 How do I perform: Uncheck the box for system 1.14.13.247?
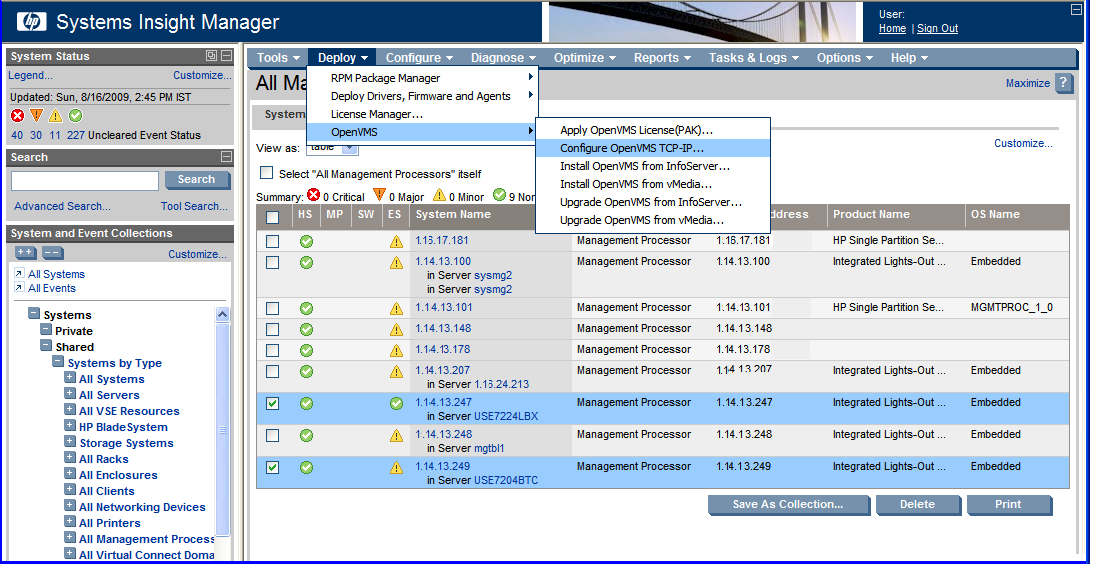coord(273,403)
